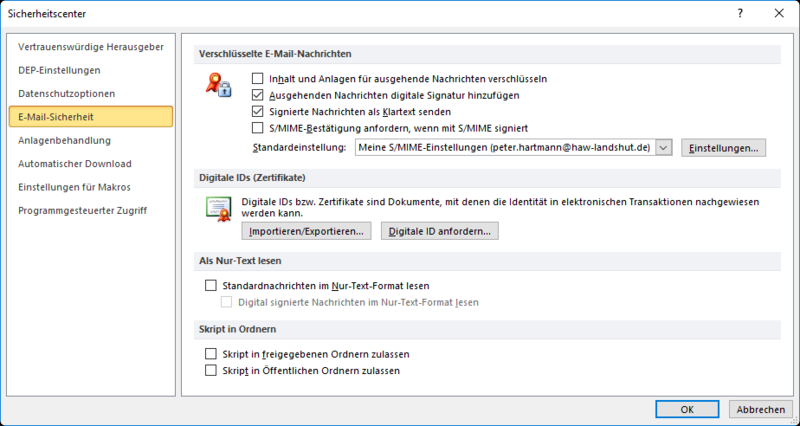Close the Sicherheitscenter dialog window
The width and height of the screenshot is (800, 426).
pos(778,13)
